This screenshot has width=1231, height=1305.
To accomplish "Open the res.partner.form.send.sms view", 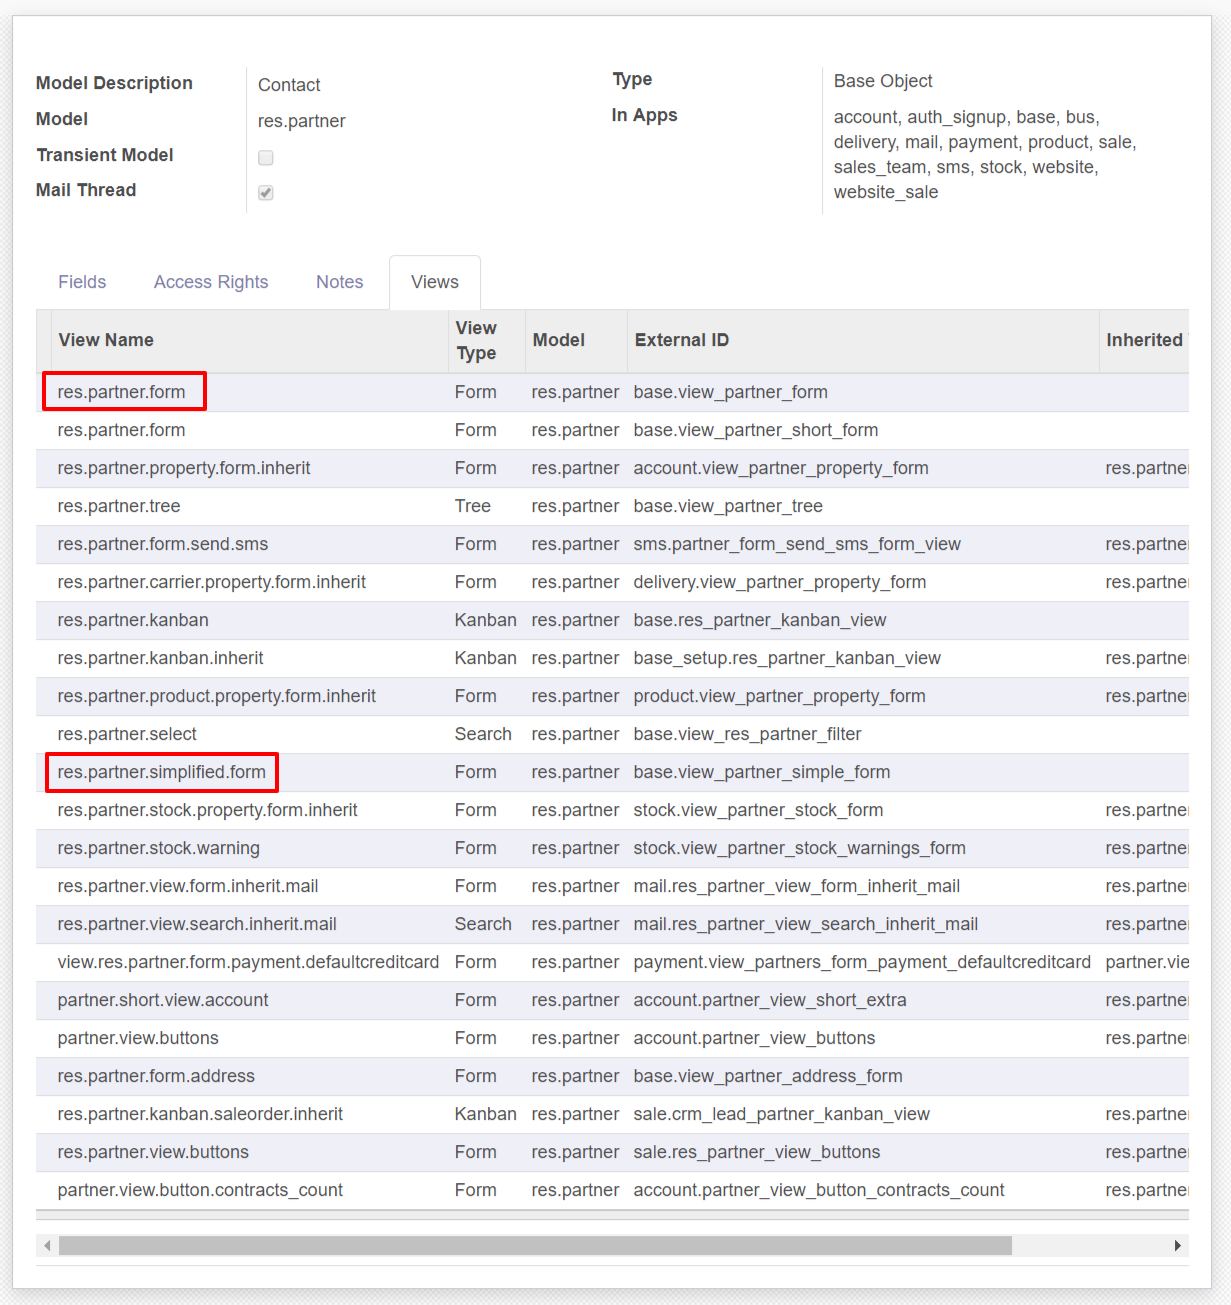I will tap(612, 544).
